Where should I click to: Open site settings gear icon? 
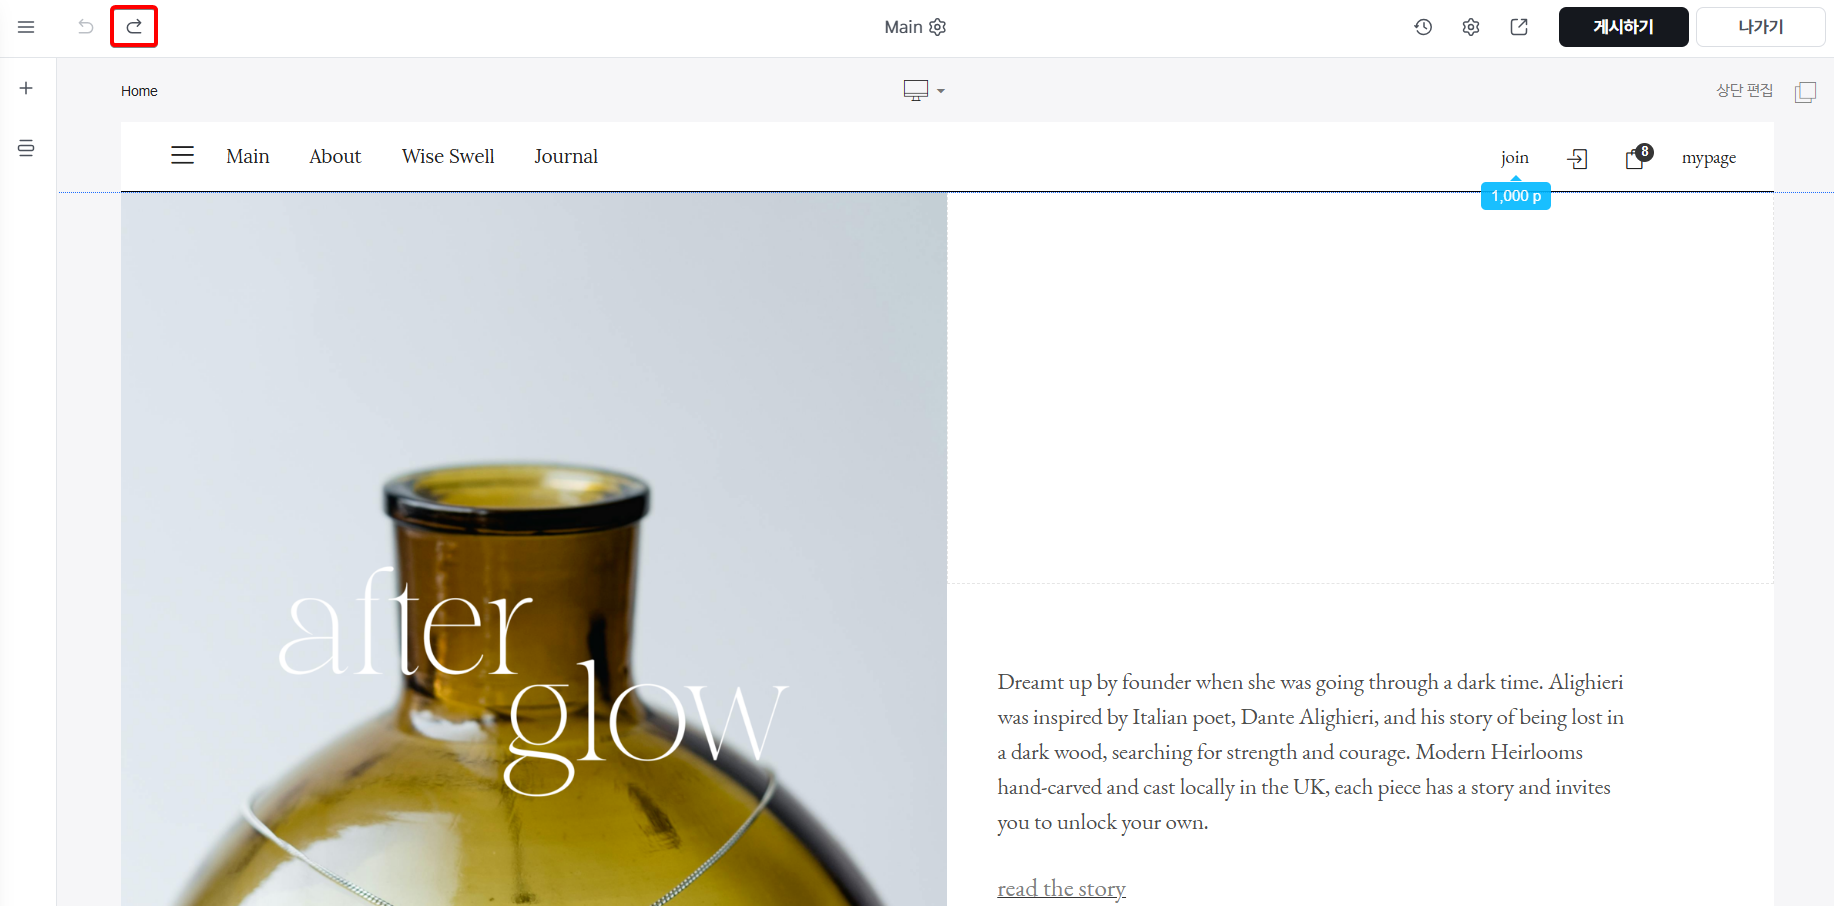1471,27
